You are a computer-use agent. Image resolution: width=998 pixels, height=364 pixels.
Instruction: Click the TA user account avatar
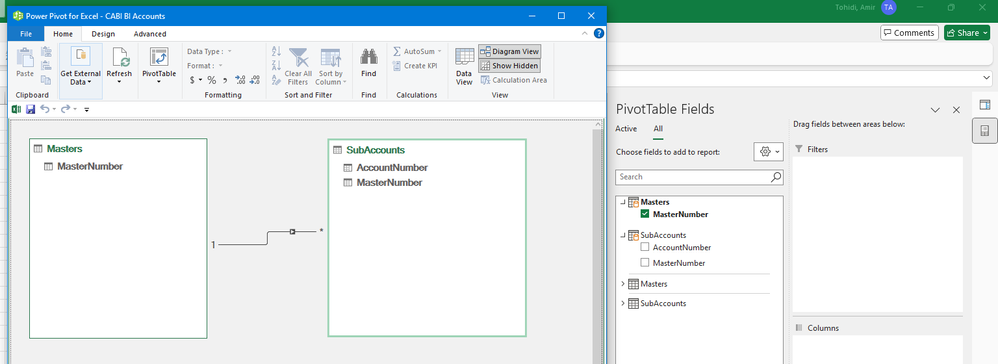[x=889, y=8]
